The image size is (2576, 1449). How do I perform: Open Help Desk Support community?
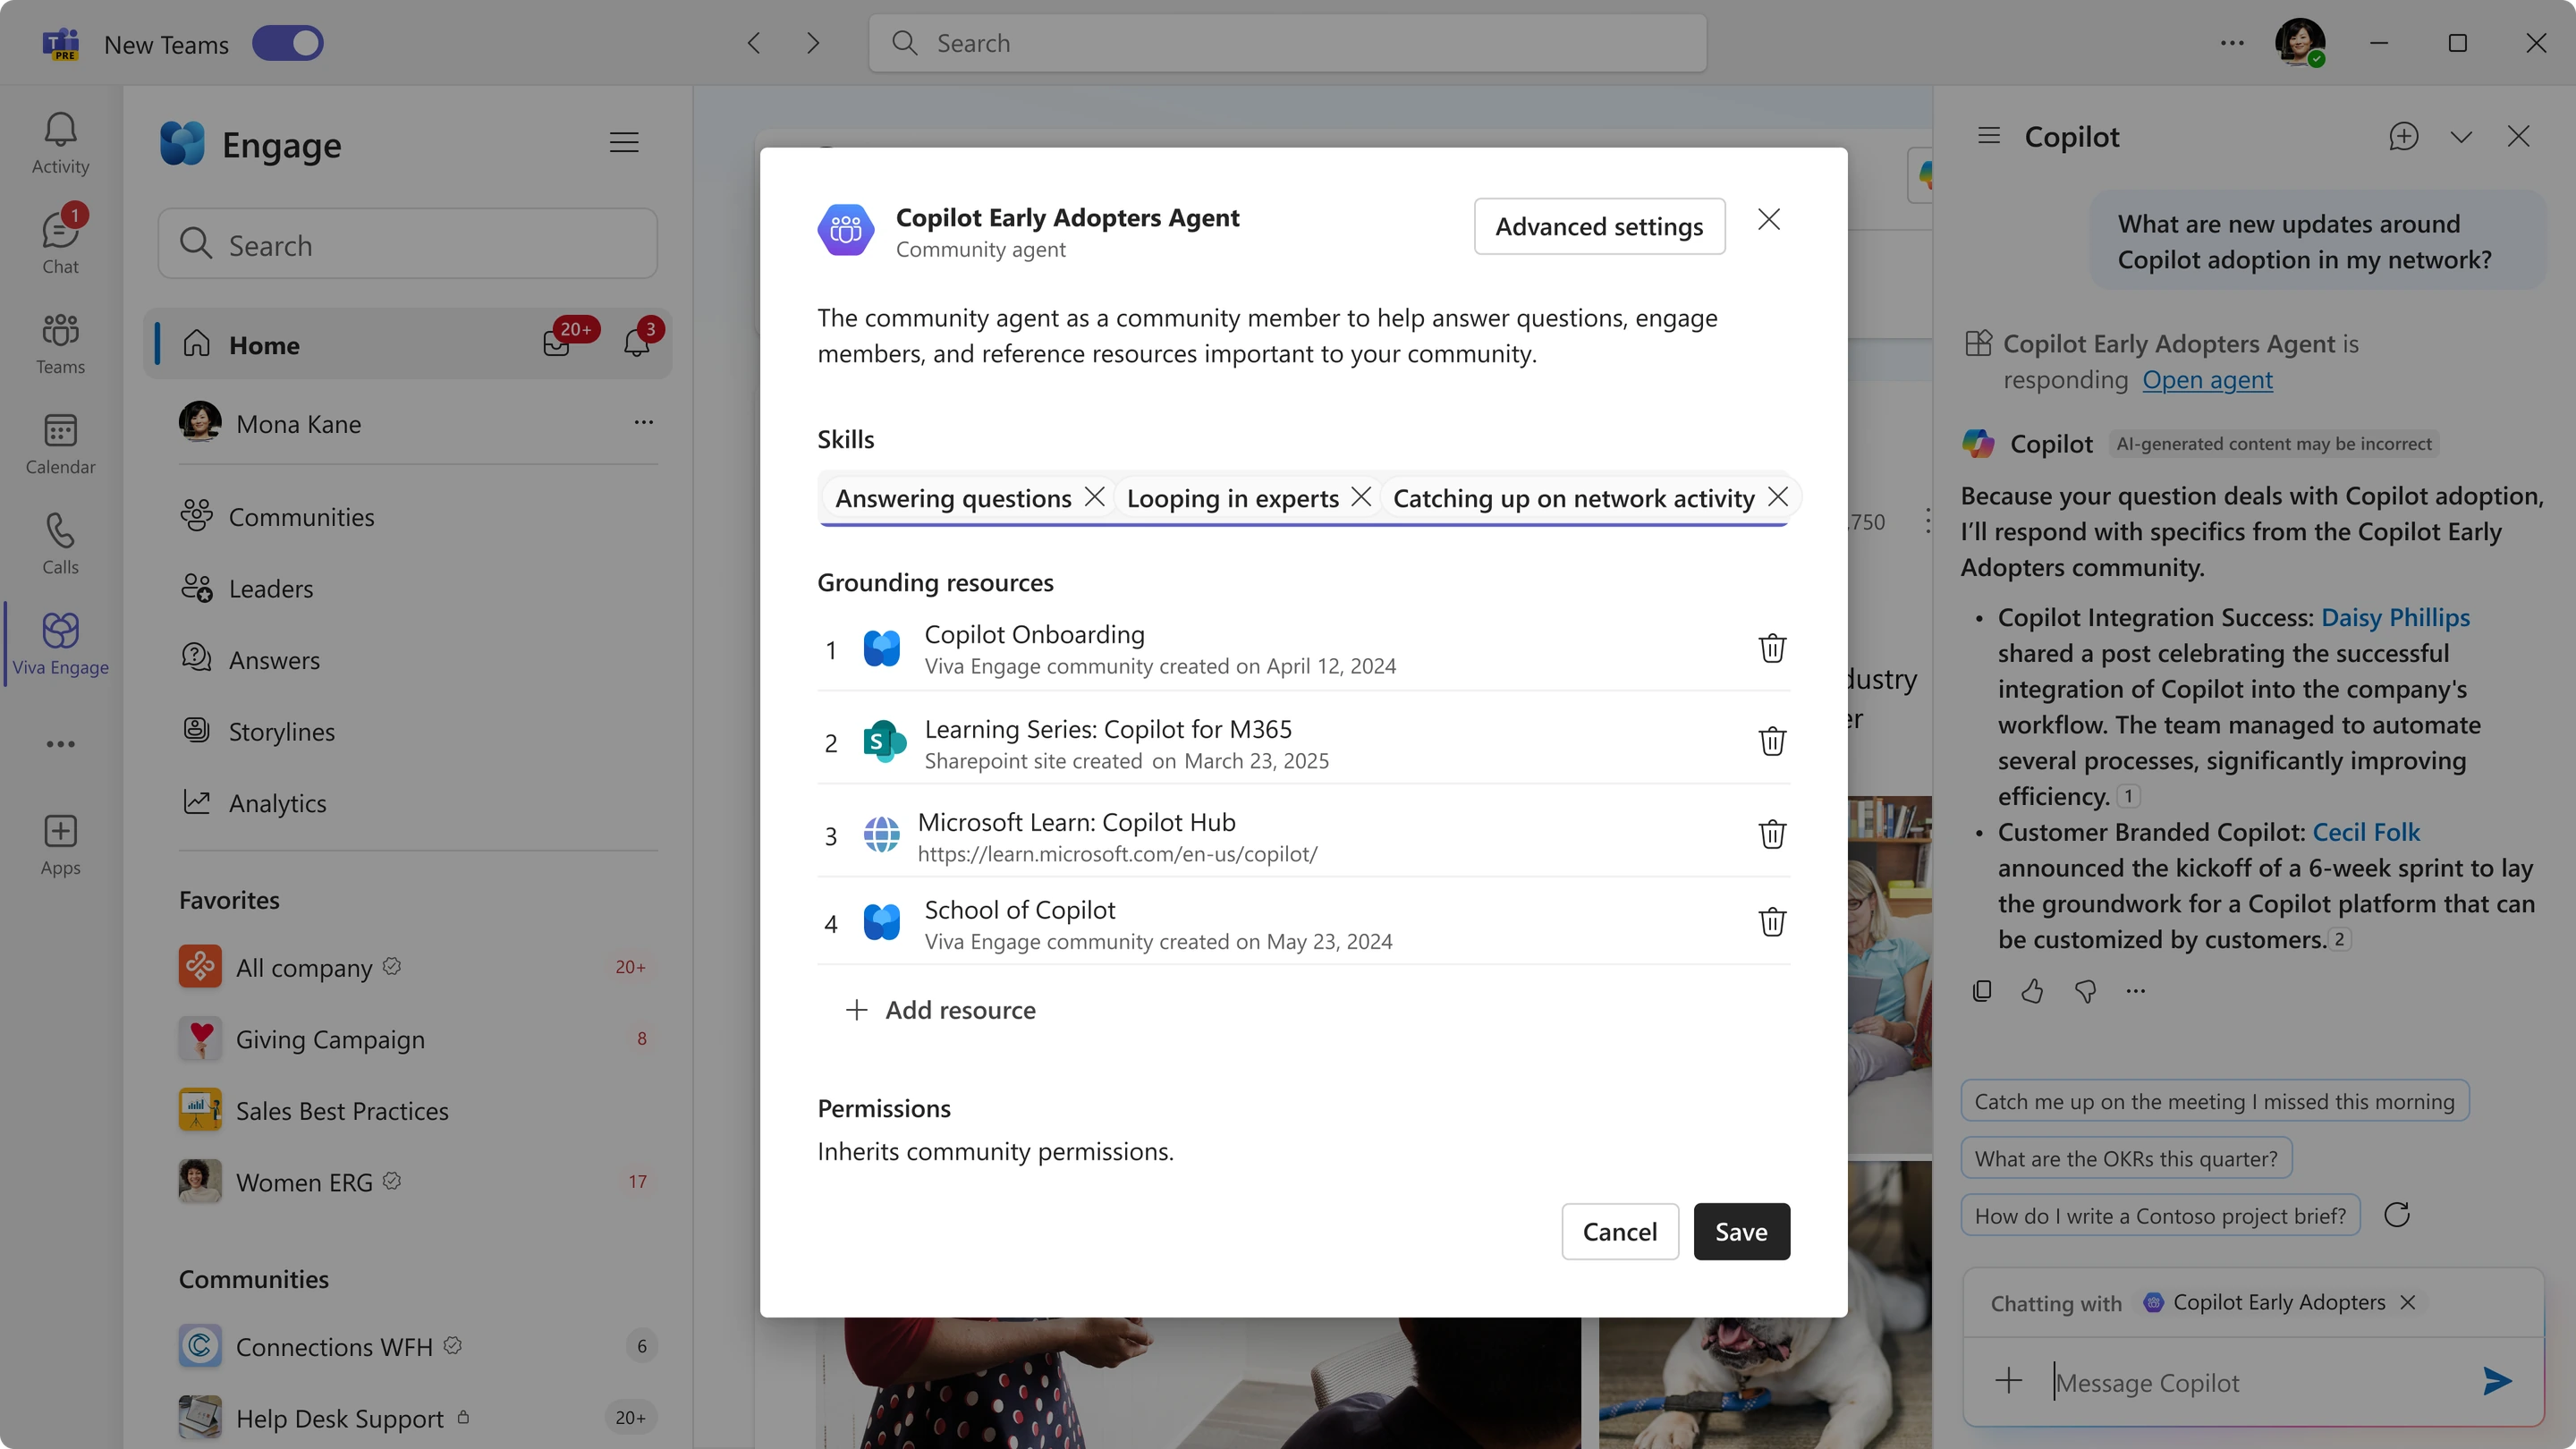pyautogui.click(x=417, y=1418)
